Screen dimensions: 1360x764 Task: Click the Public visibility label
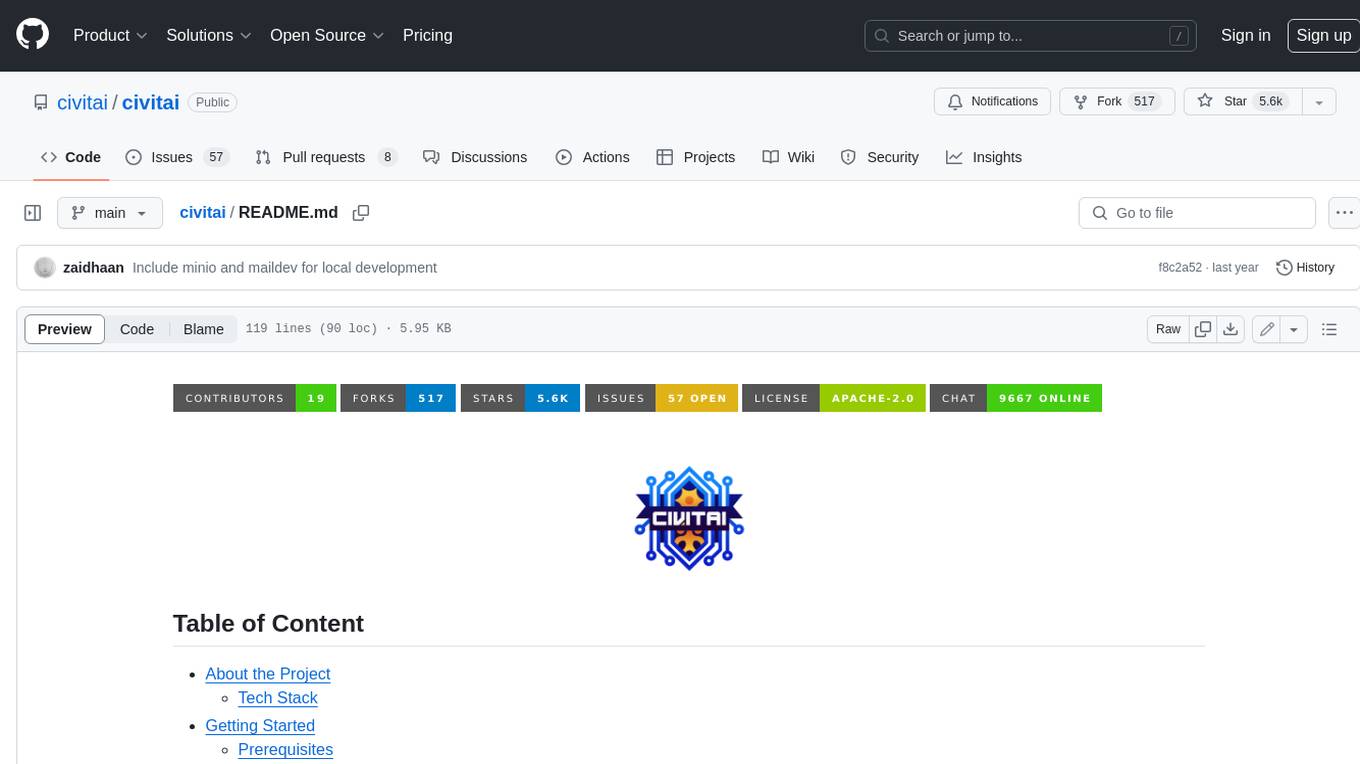coord(212,102)
